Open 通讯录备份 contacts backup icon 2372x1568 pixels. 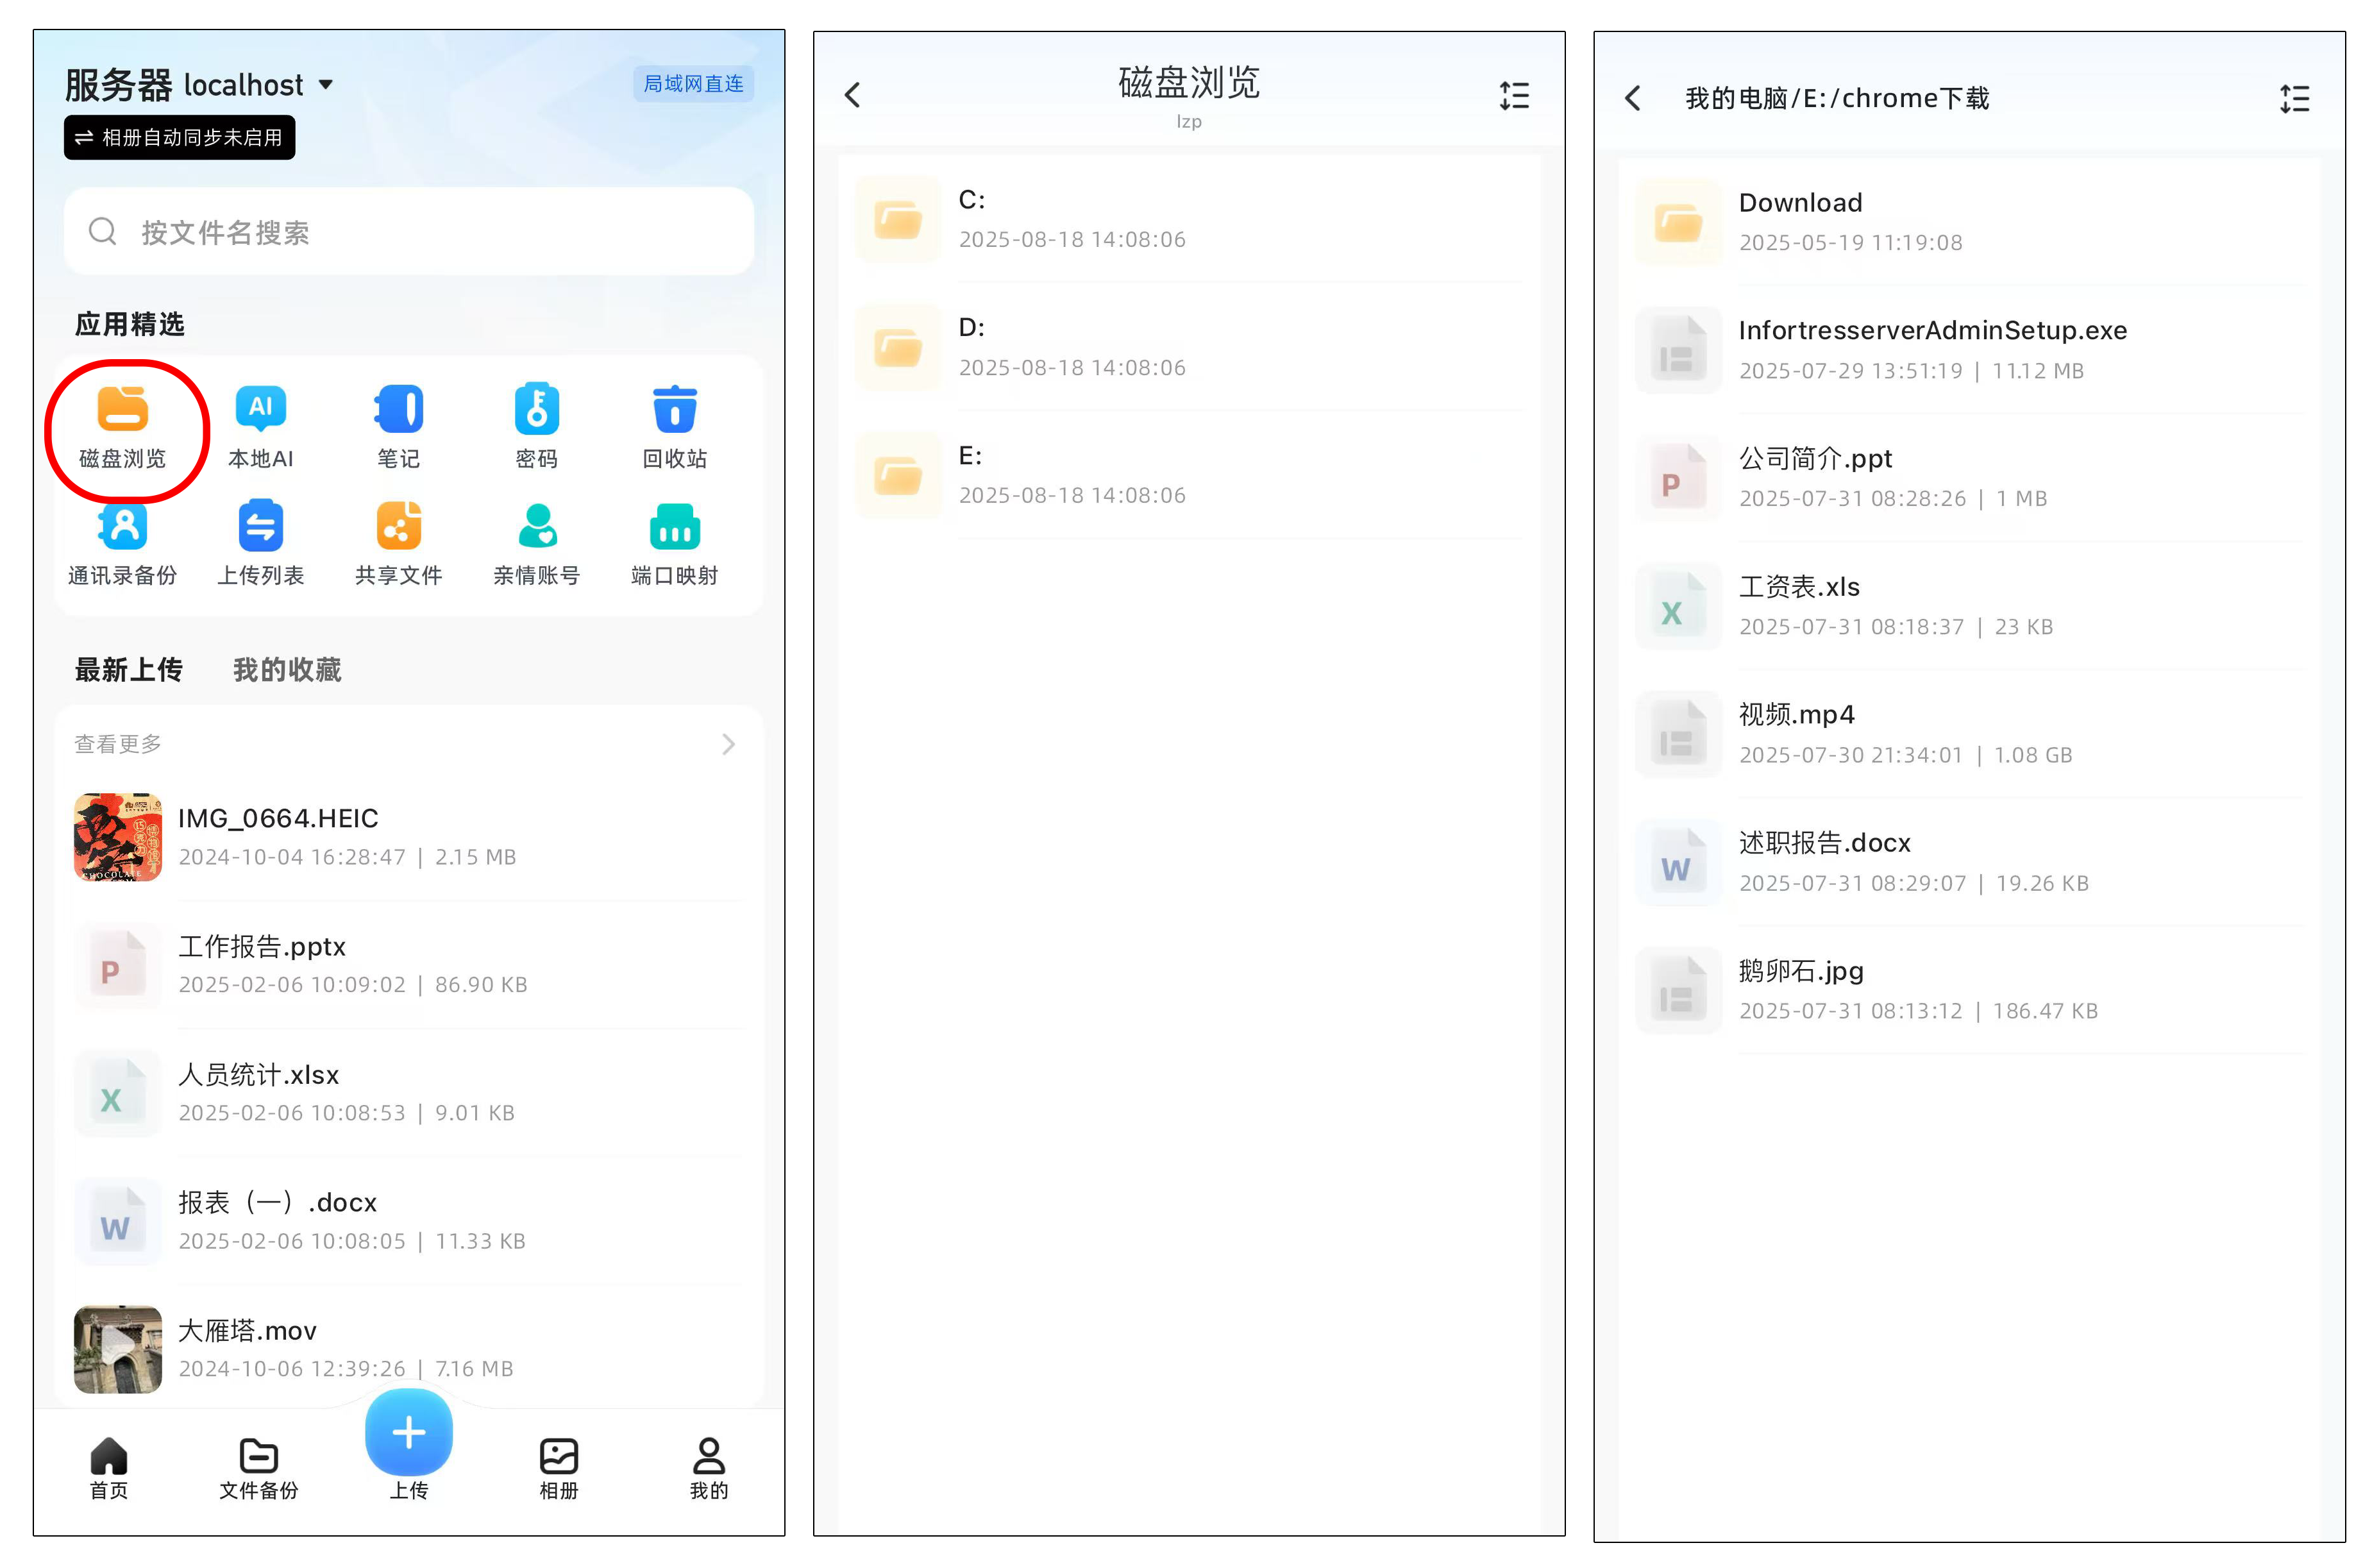coord(122,527)
